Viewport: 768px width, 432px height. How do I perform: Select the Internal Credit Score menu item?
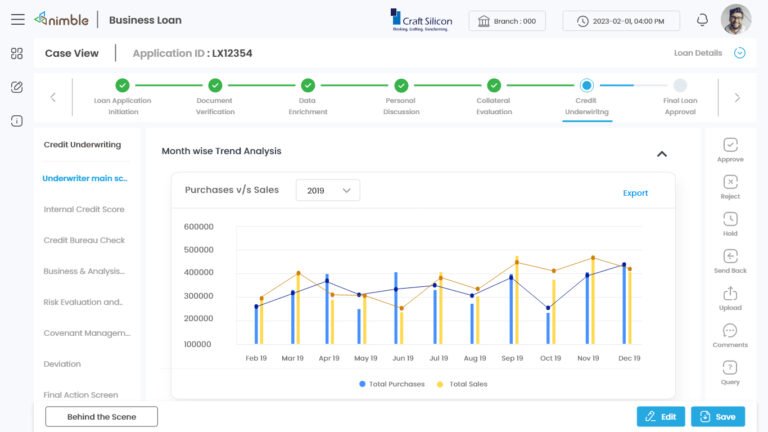coord(84,209)
